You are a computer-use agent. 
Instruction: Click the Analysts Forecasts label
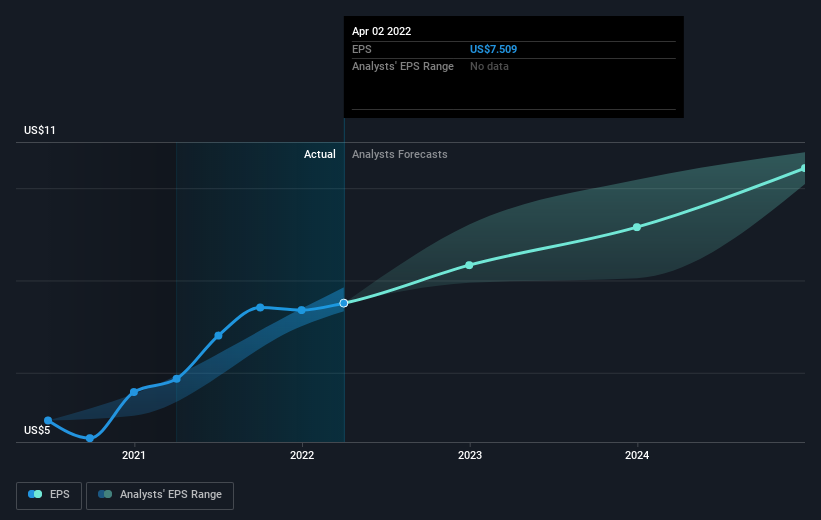(400, 154)
